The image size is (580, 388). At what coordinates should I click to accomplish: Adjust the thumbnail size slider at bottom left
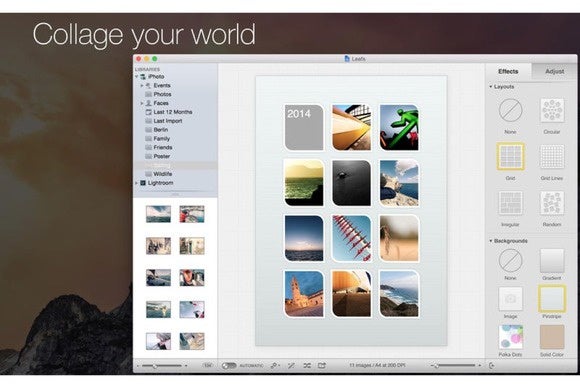(162, 365)
